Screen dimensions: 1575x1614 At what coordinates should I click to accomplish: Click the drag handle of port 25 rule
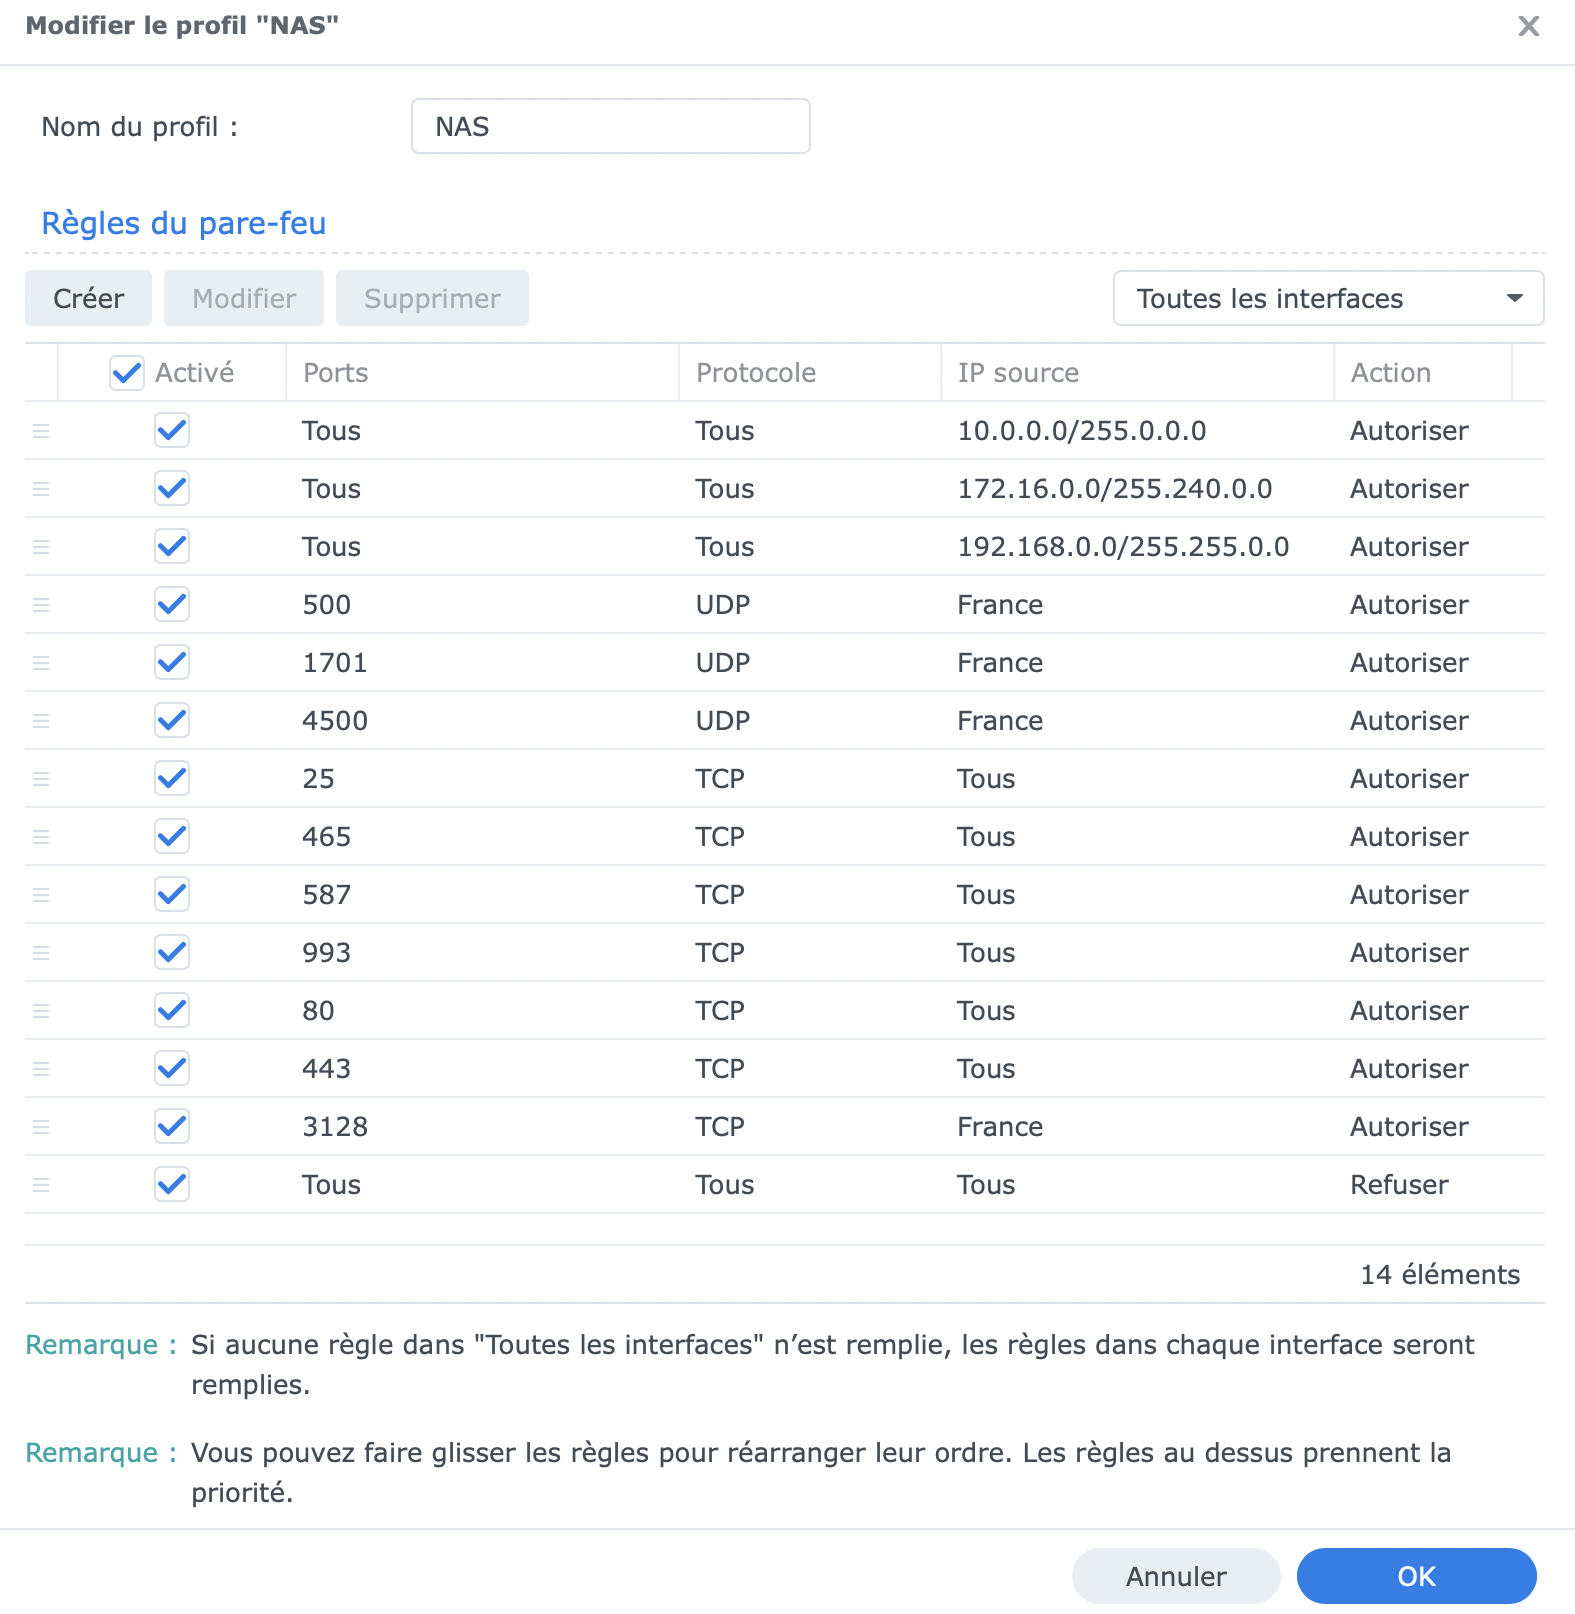coord(41,779)
